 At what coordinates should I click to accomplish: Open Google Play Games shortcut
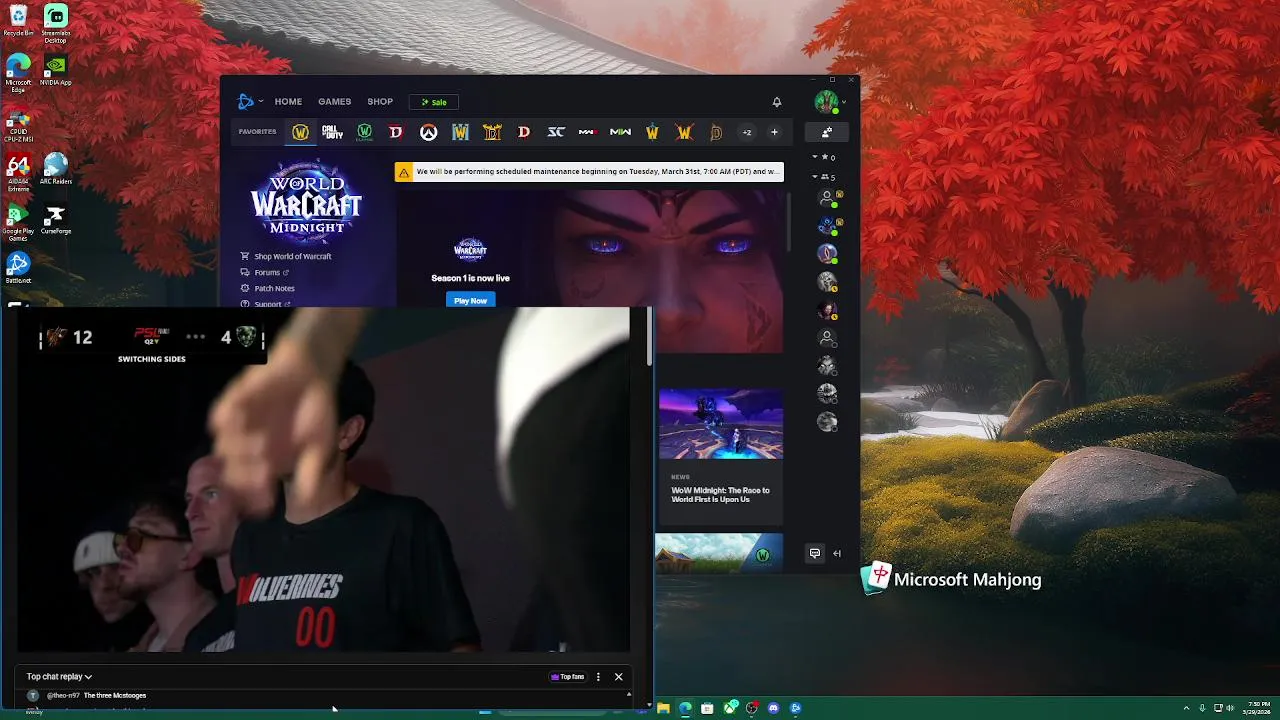click(x=18, y=223)
